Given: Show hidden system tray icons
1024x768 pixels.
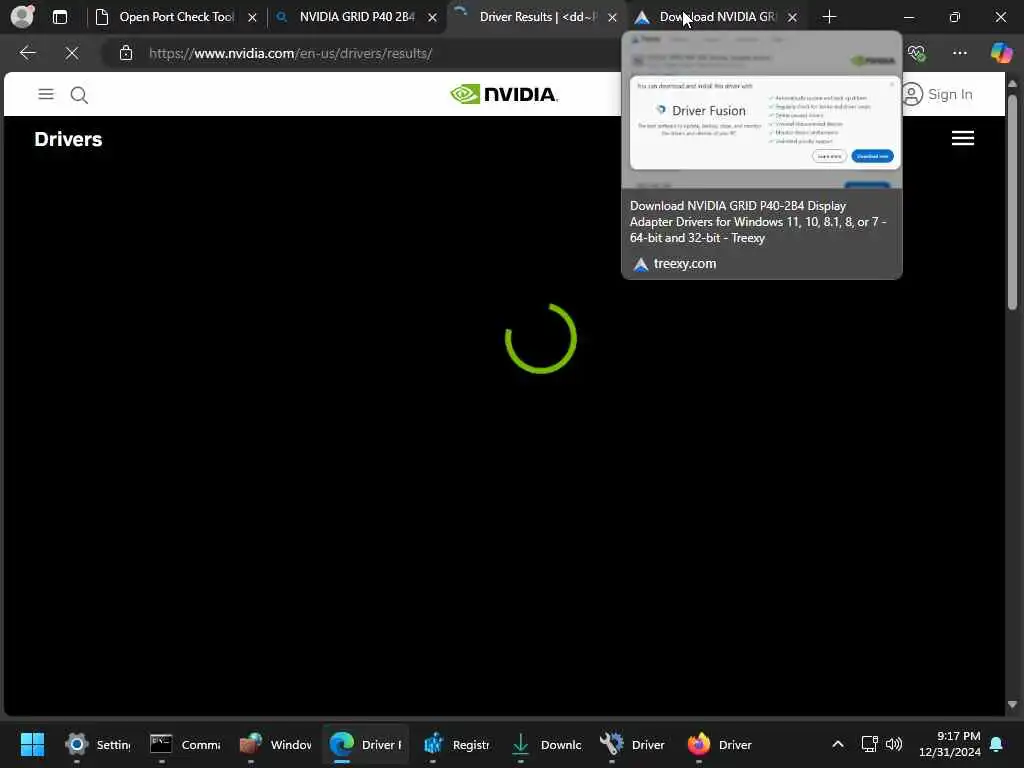Looking at the screenshot, I should pos(838,744).
